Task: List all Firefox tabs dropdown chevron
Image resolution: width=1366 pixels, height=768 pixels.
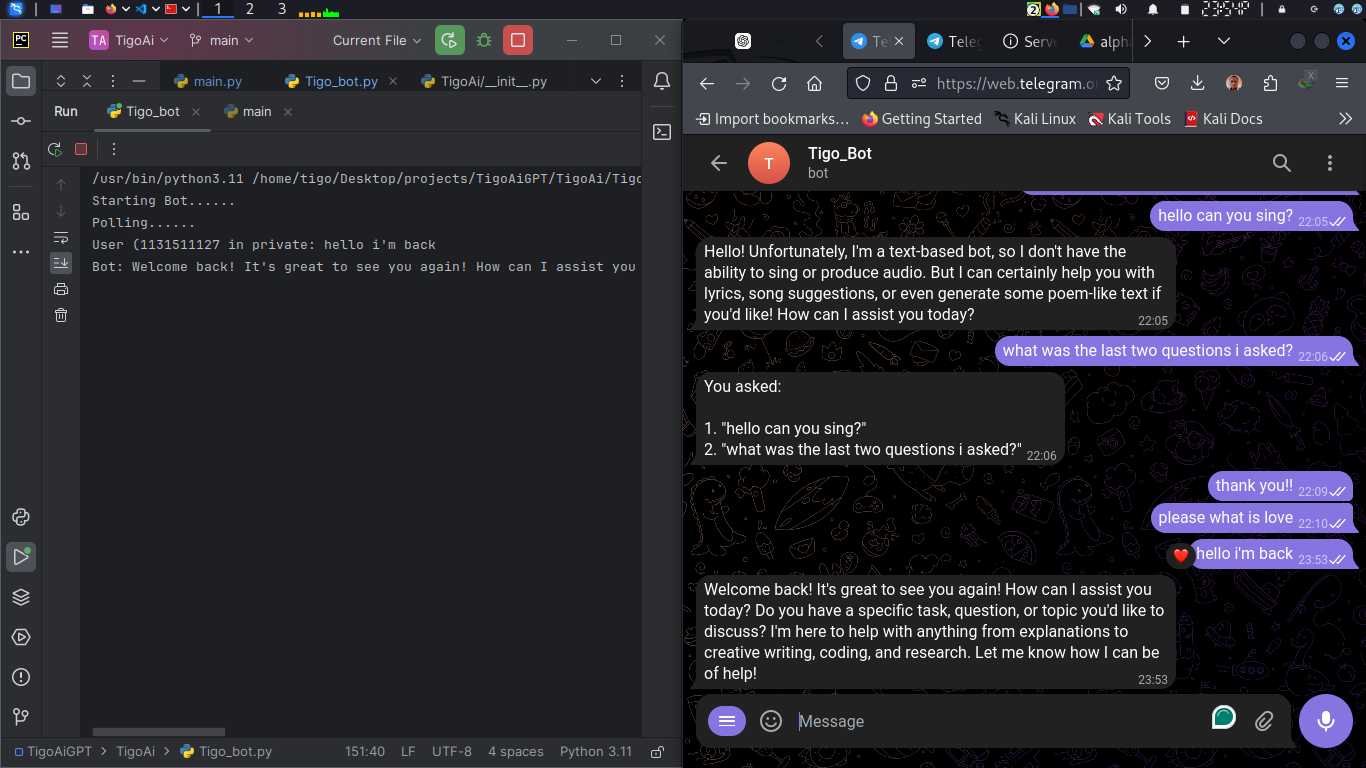Action: pos(1224,41)
